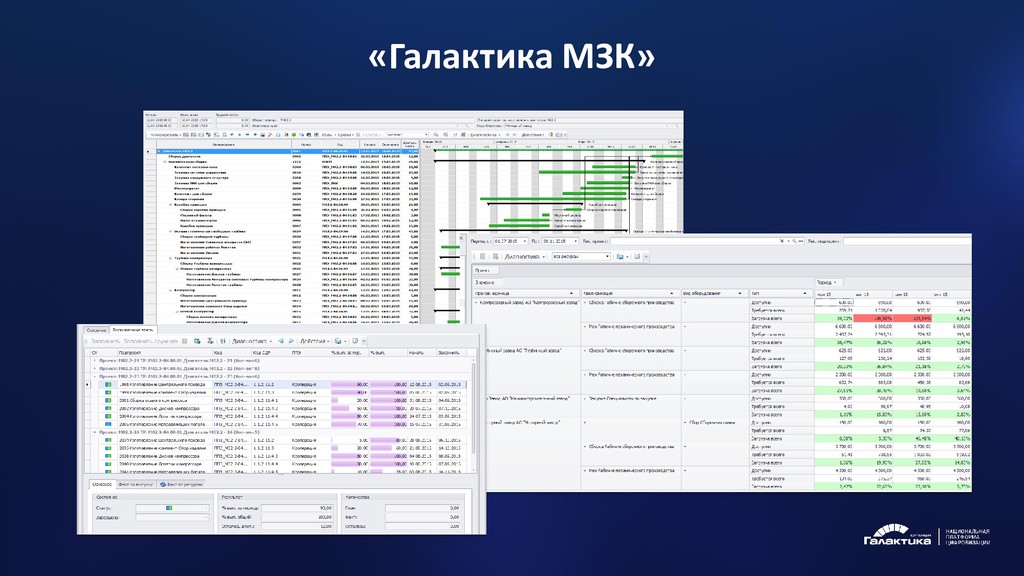Collapse the third expanded project group in the subproject list
Image resolution: width=1024 pixels, height=576 pixels.
[x=95, y=377]
